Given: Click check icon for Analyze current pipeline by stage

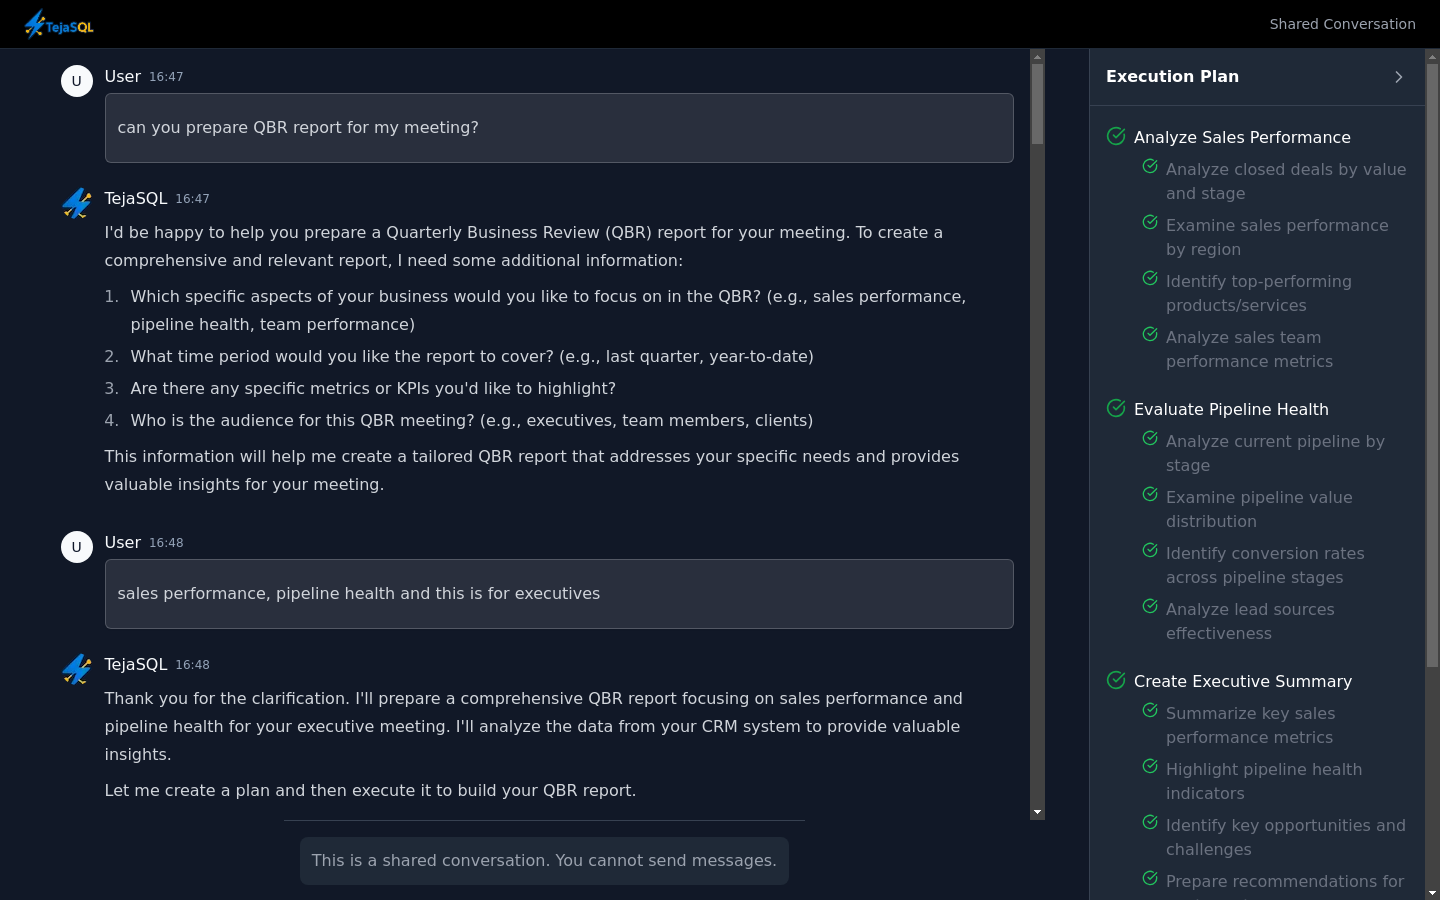Looking at the screenshot, I should (x=1150, y=438).
